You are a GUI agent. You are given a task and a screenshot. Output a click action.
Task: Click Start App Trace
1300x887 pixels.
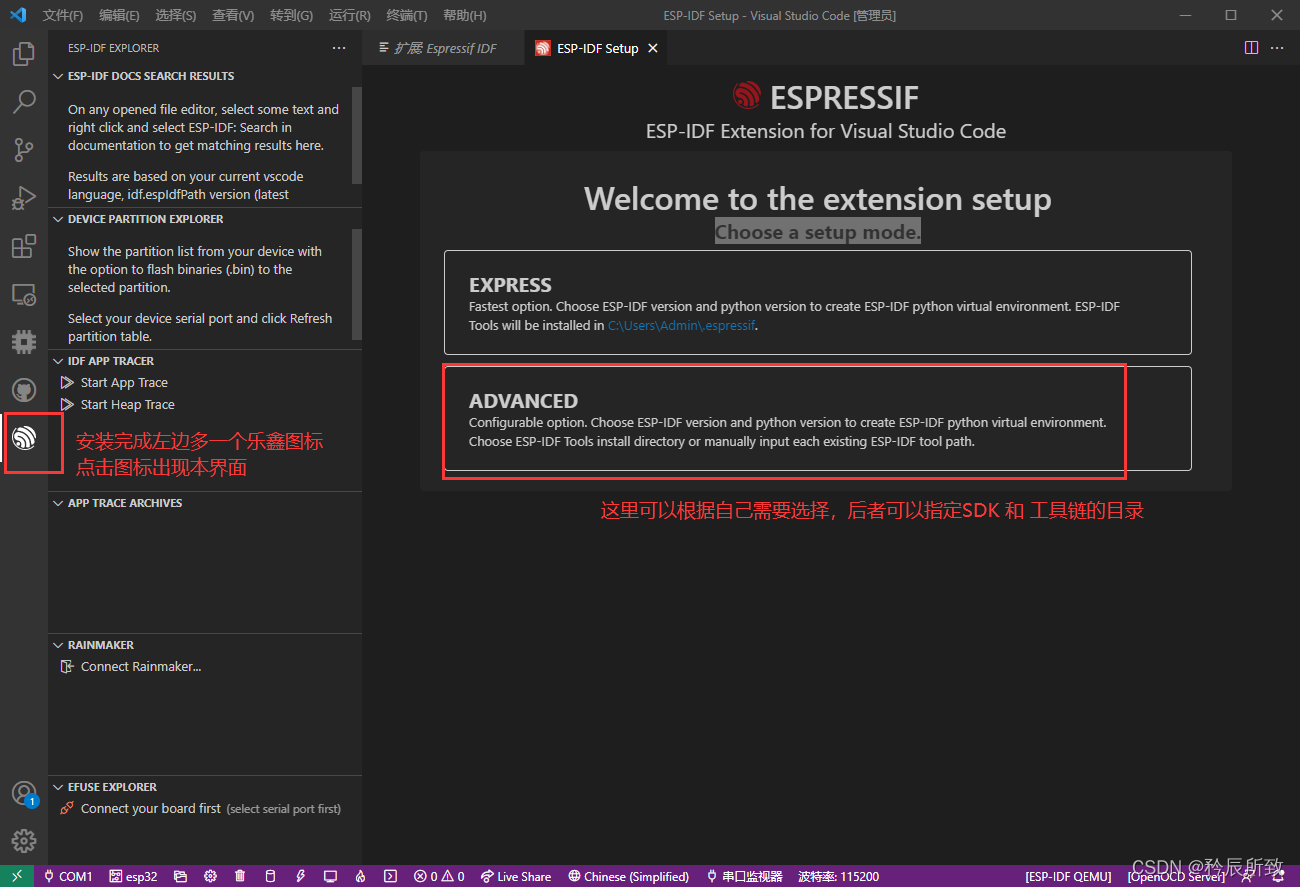(124, 383)
